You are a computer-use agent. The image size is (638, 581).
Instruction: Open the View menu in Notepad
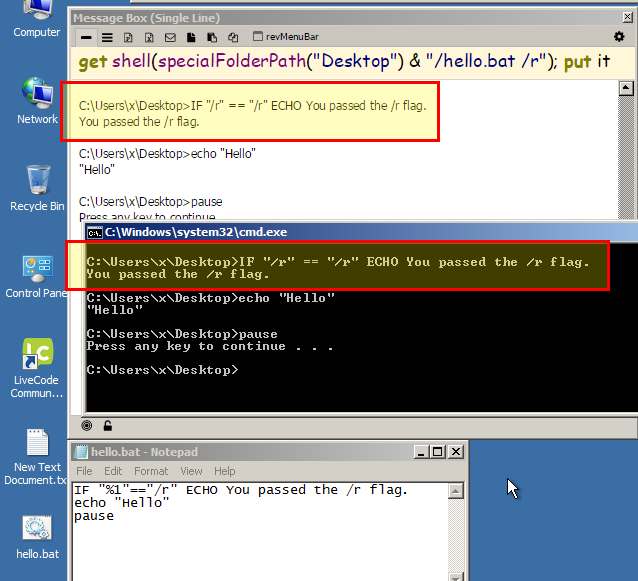(x=191, y=471)
